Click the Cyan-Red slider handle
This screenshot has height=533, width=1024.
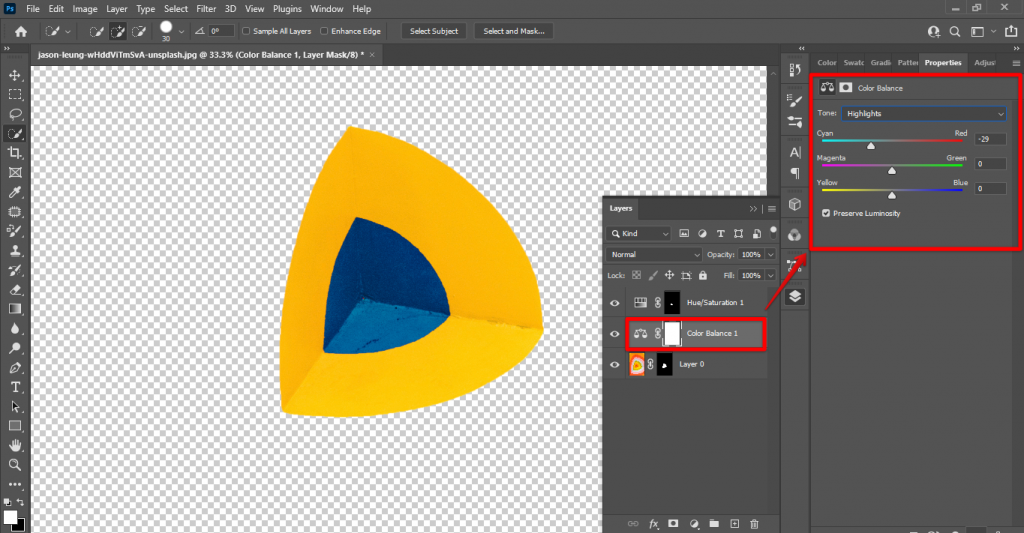(x=870, y=145)
